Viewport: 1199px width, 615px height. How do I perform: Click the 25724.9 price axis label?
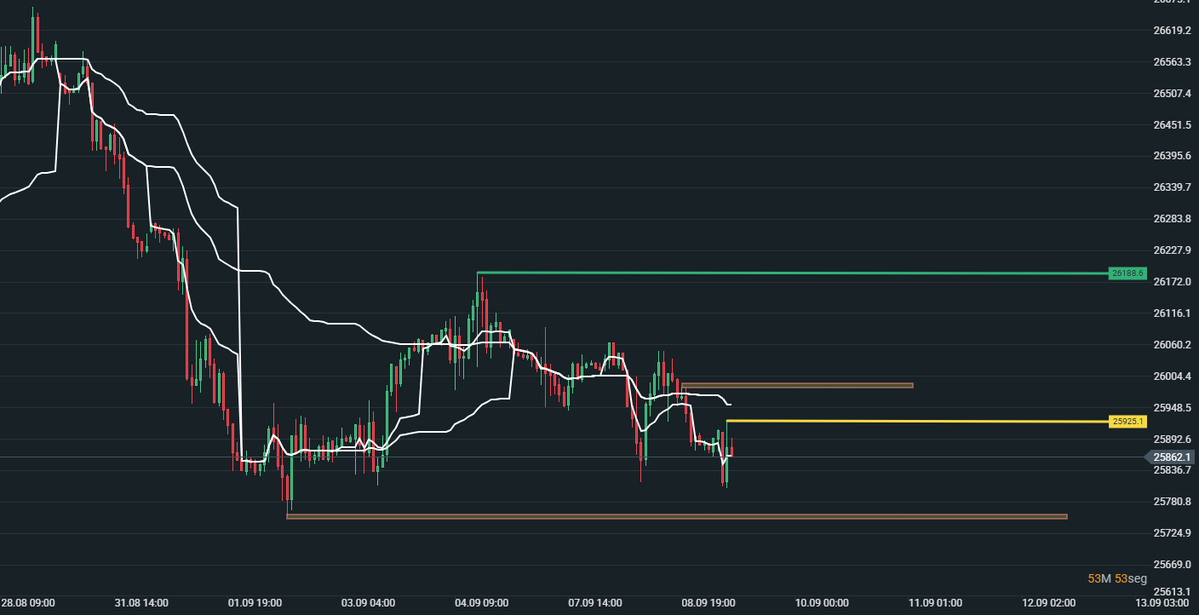pyautogui.click(x=1171, y=533)
